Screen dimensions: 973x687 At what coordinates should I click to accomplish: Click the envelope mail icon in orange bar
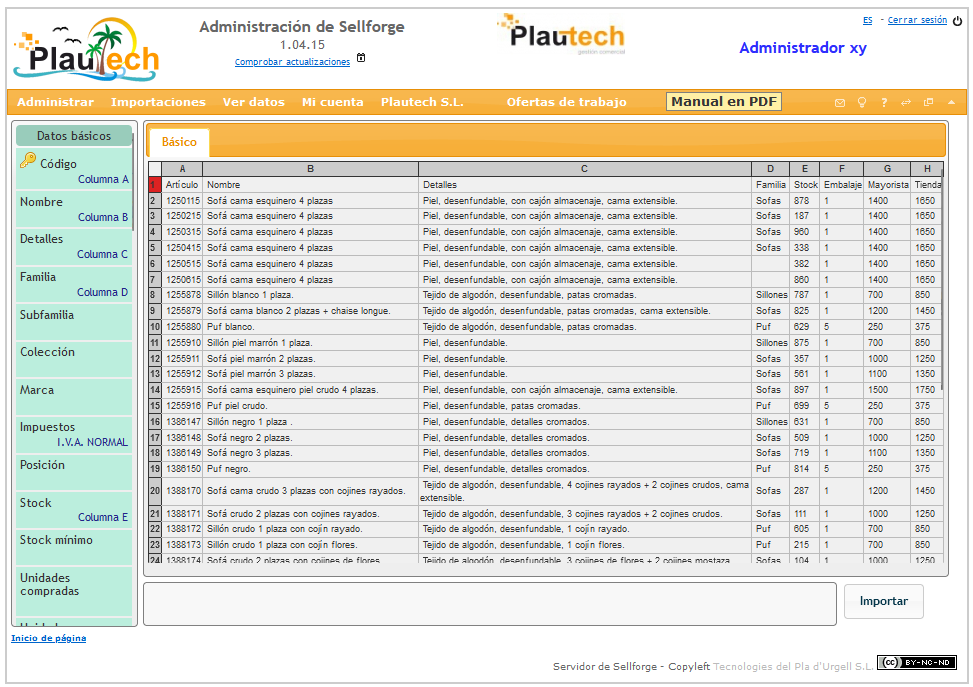tap(840, 103)
